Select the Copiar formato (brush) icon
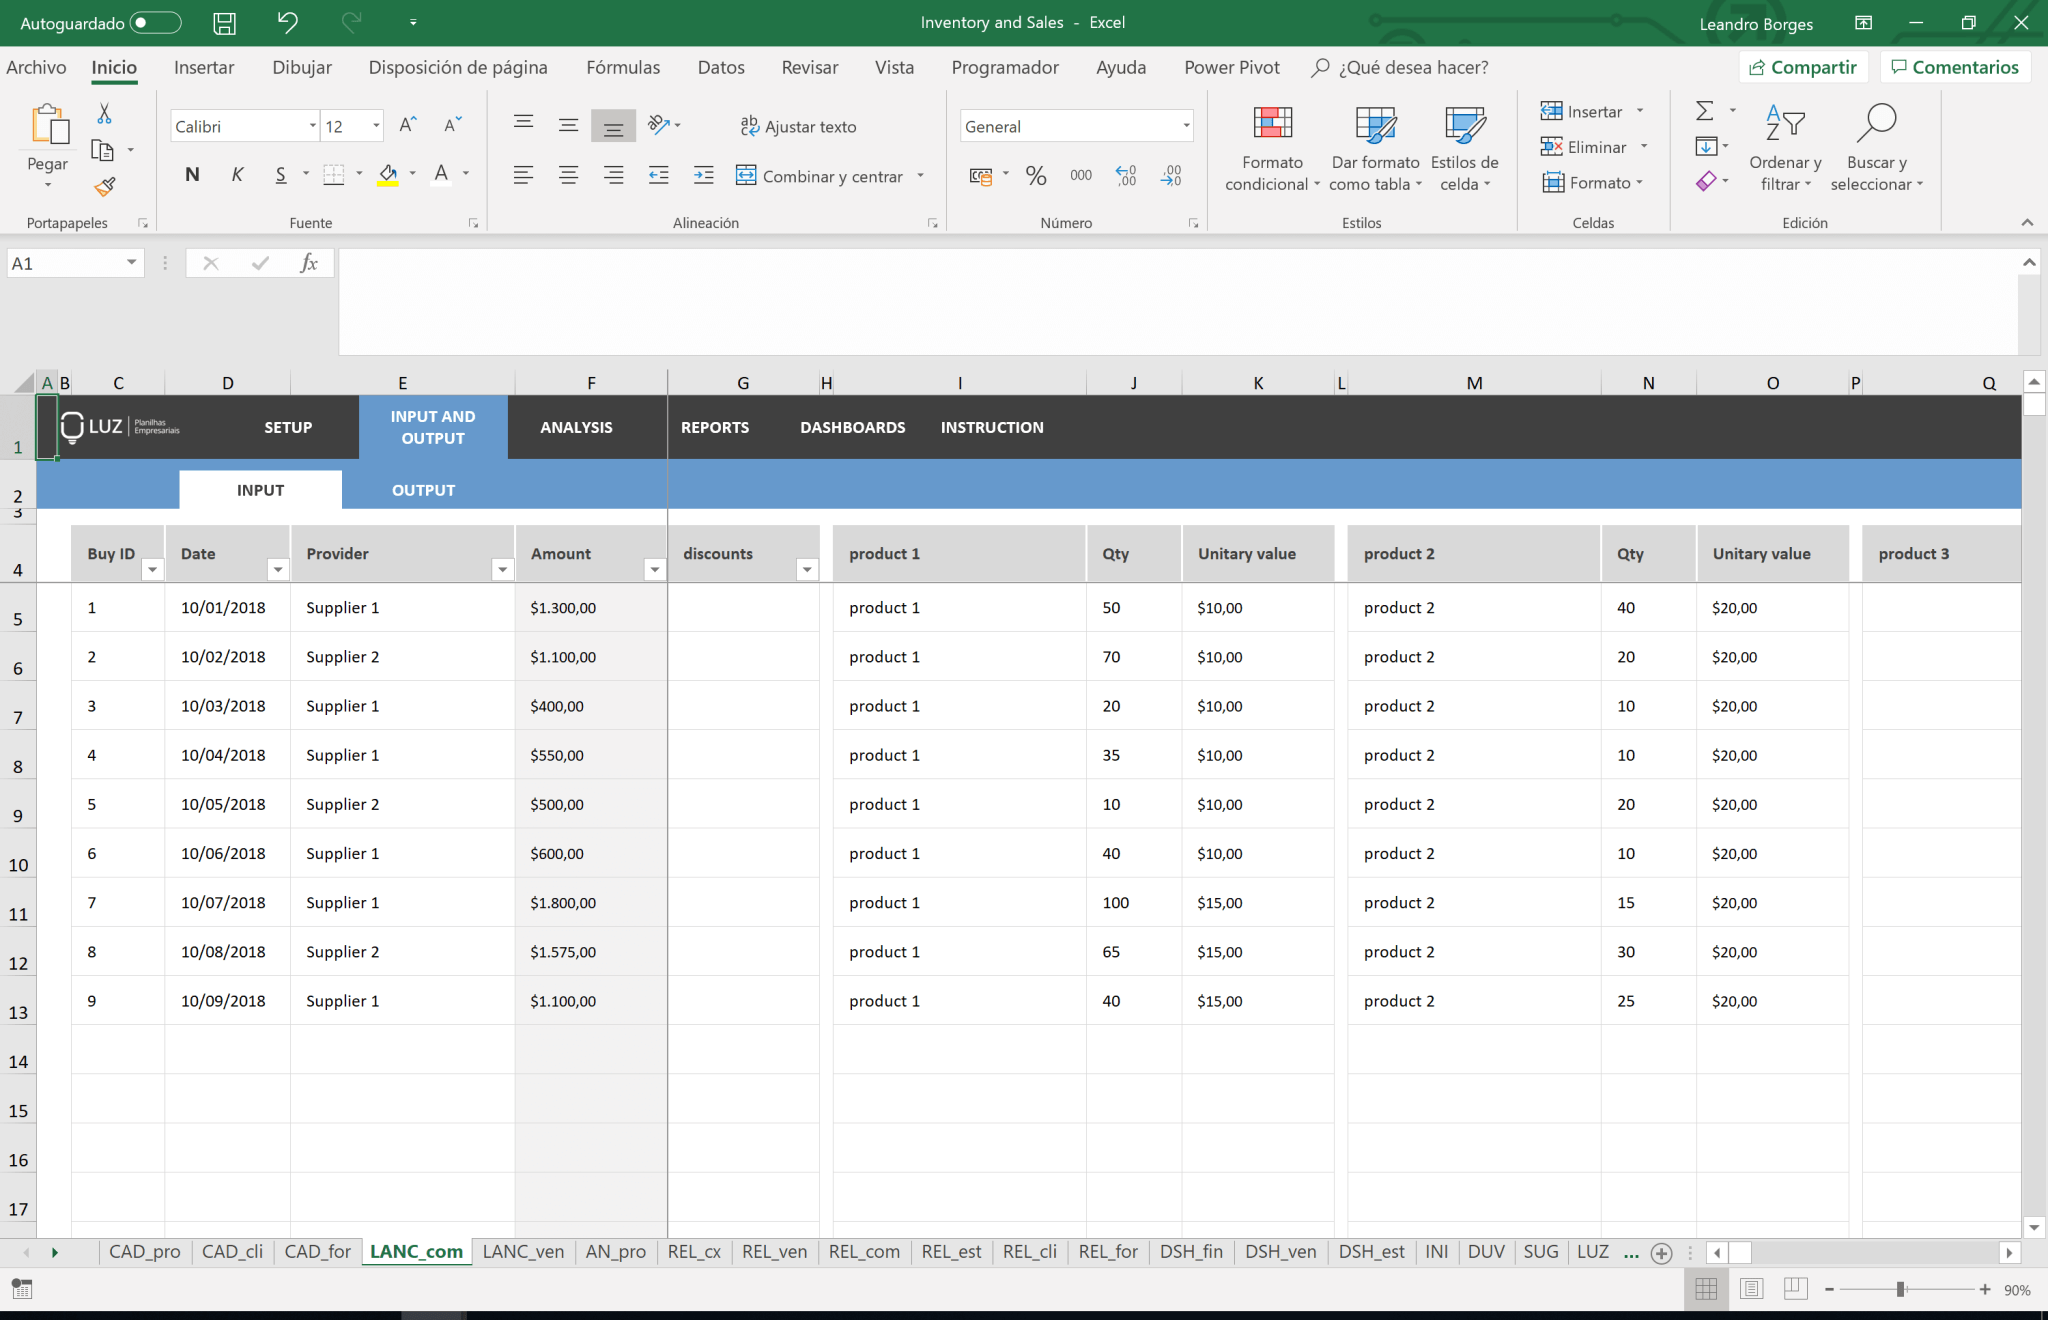 click(x=106, y=187)
